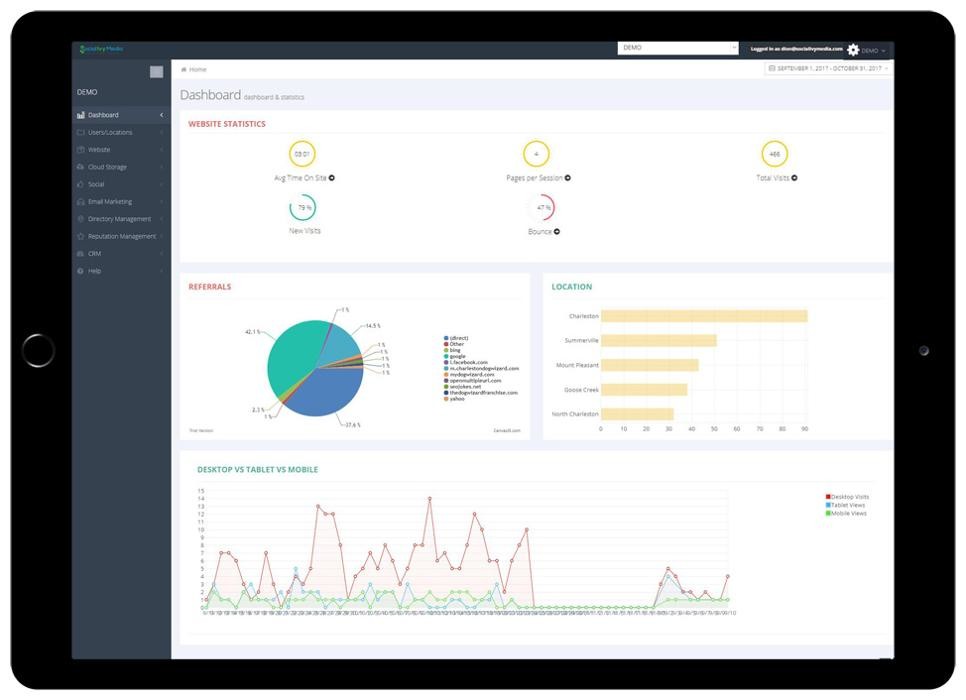Click the (direct) blue legend swatch
This screenshot has height=700, width=966.
[446, 338]
